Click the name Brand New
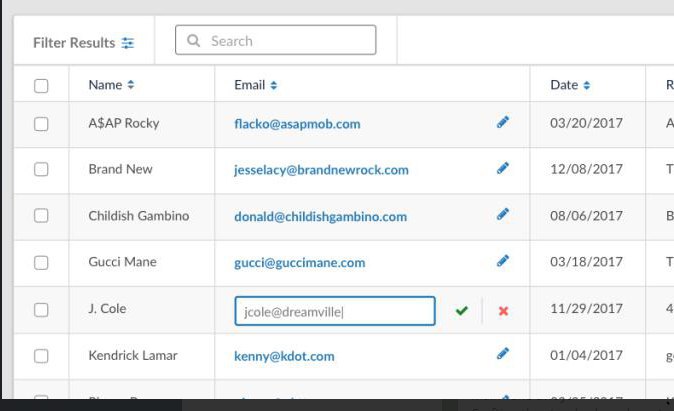The image size is (674, 411). coord(120,169)
